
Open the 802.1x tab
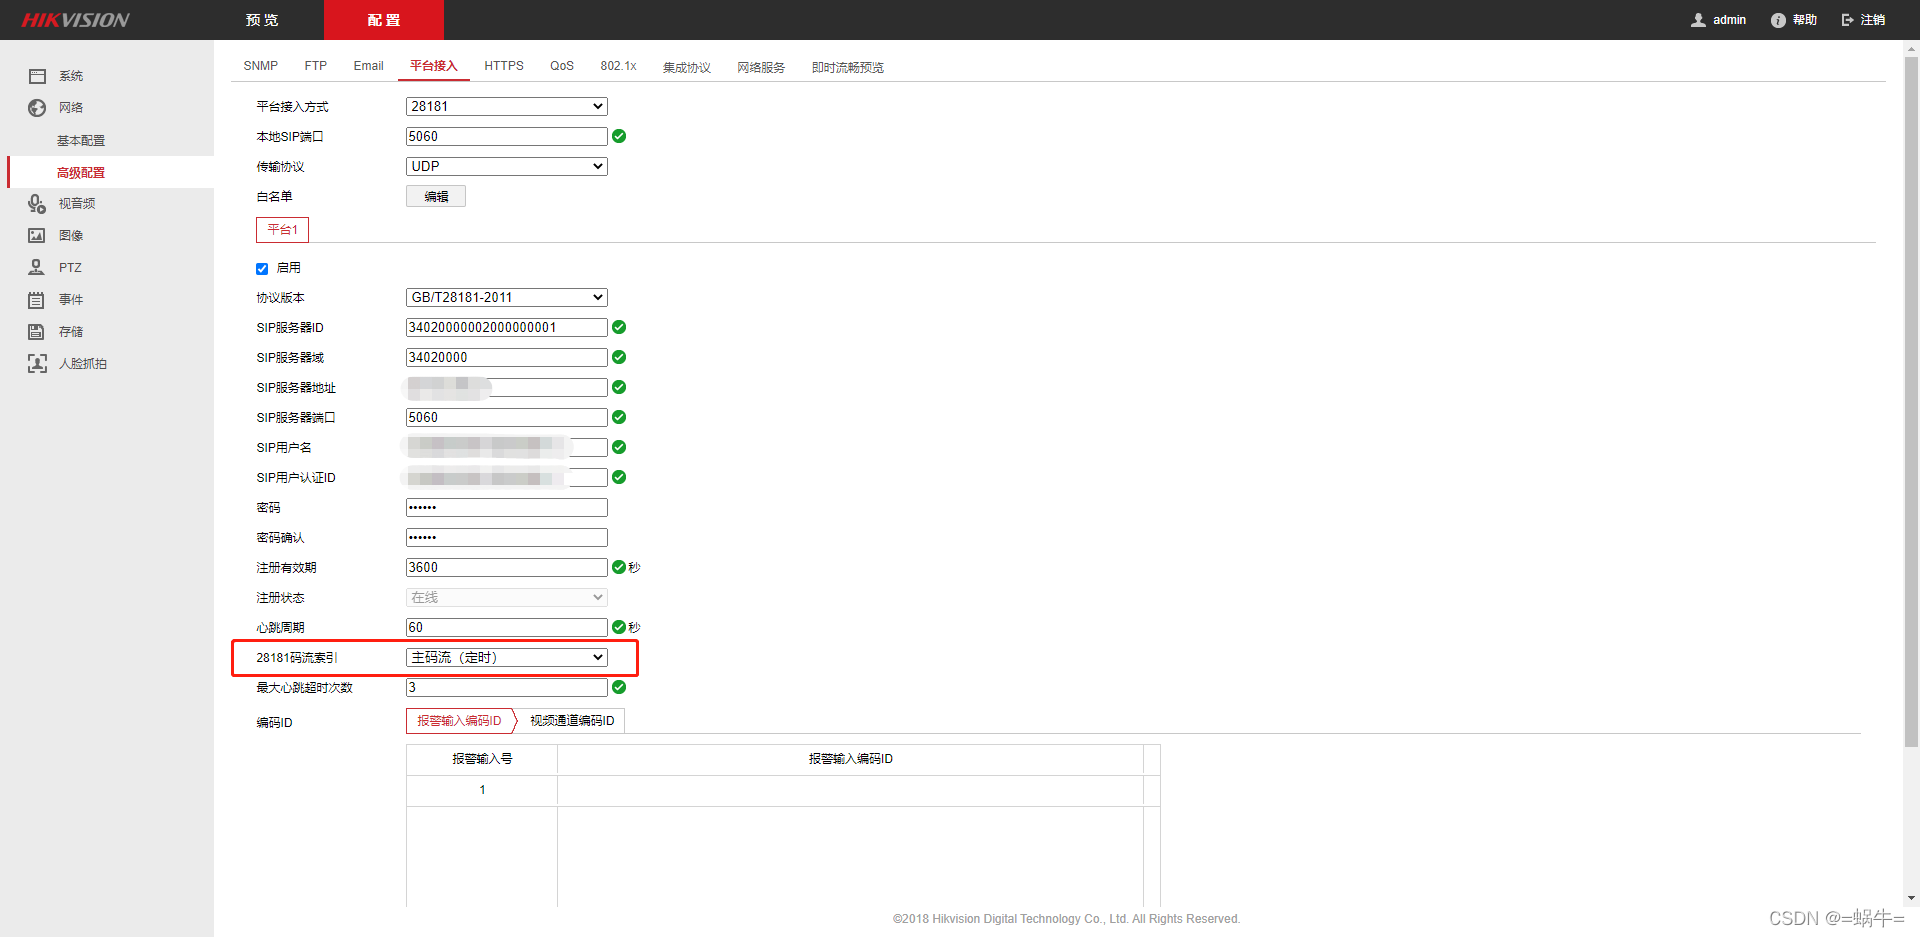[618, 66]
